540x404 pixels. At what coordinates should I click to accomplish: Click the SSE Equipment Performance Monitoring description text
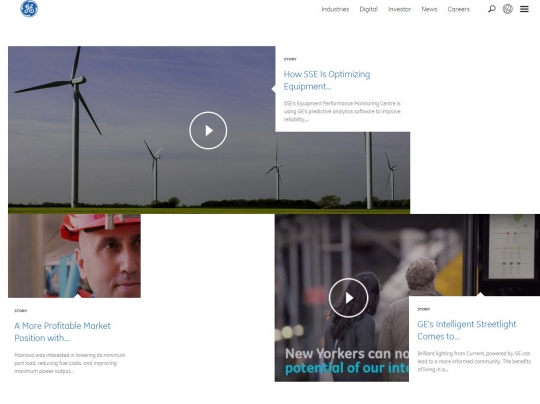tap(342, 111)
